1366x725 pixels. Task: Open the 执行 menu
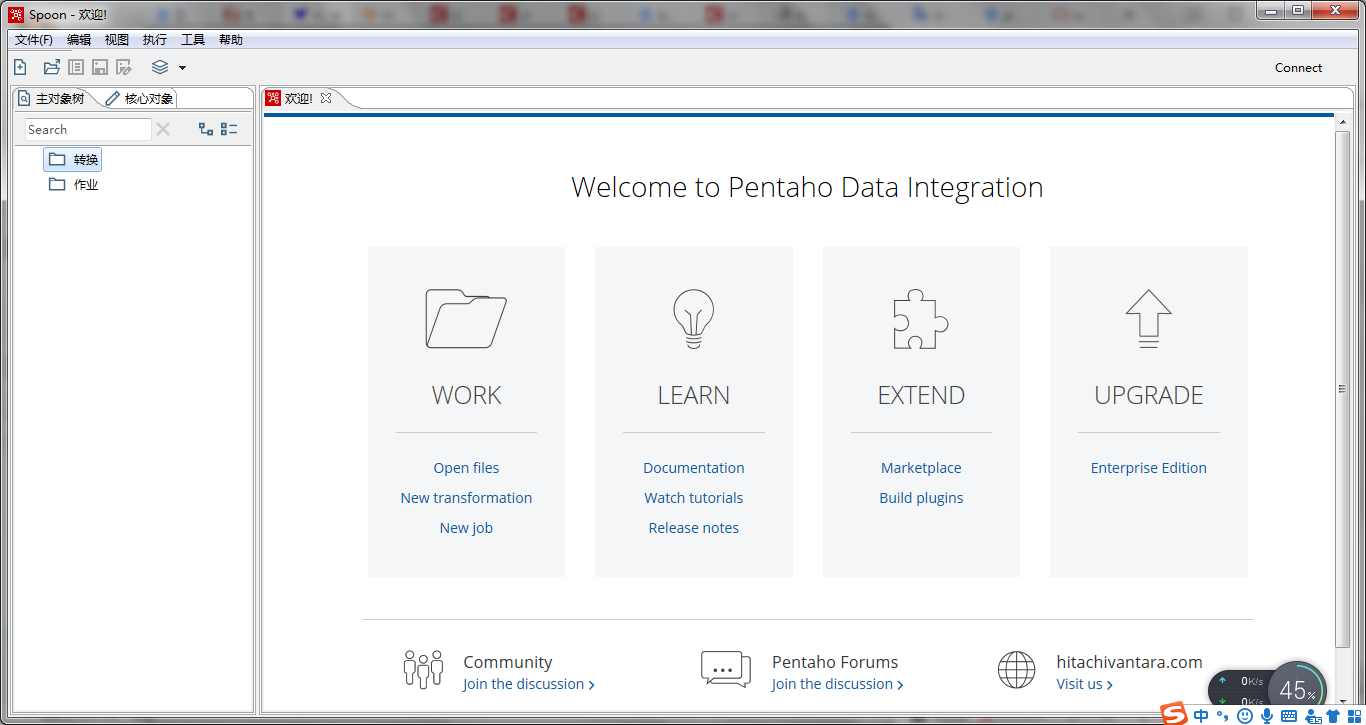[x=155, y=40]
